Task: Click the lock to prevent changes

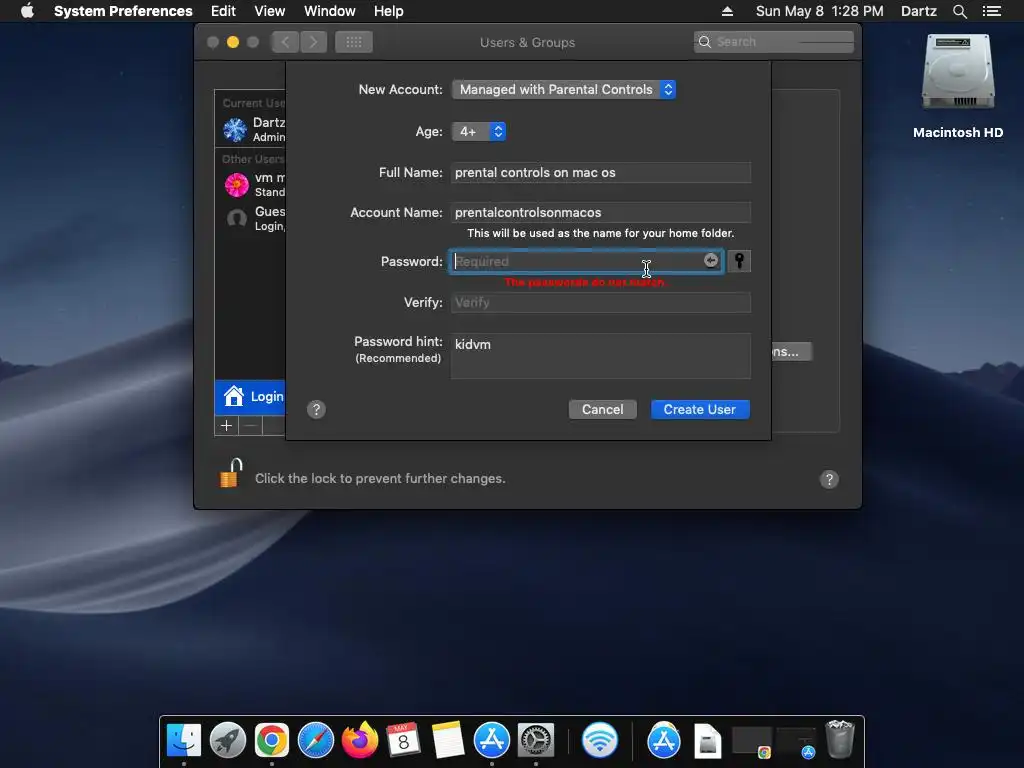Action: coord(231,473)
